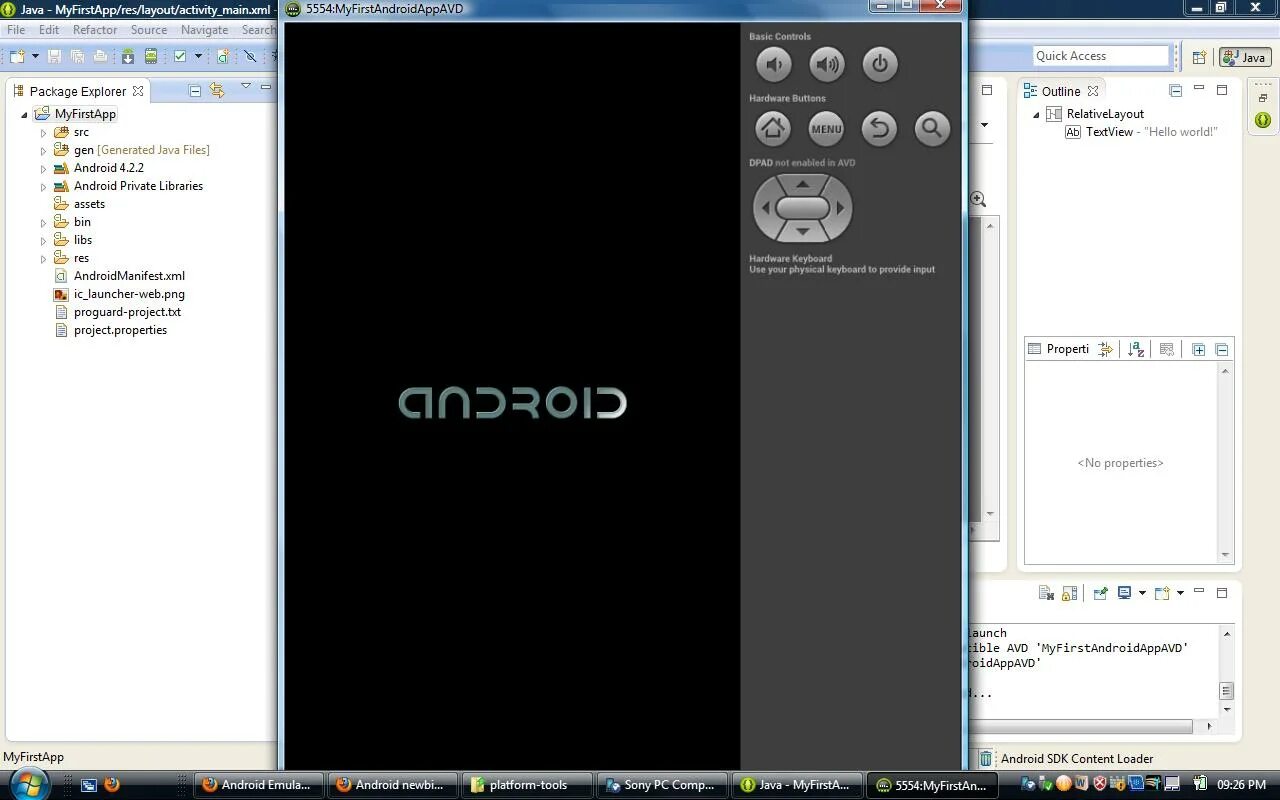Click the Save icon in Eclipse toolbar

55,56
